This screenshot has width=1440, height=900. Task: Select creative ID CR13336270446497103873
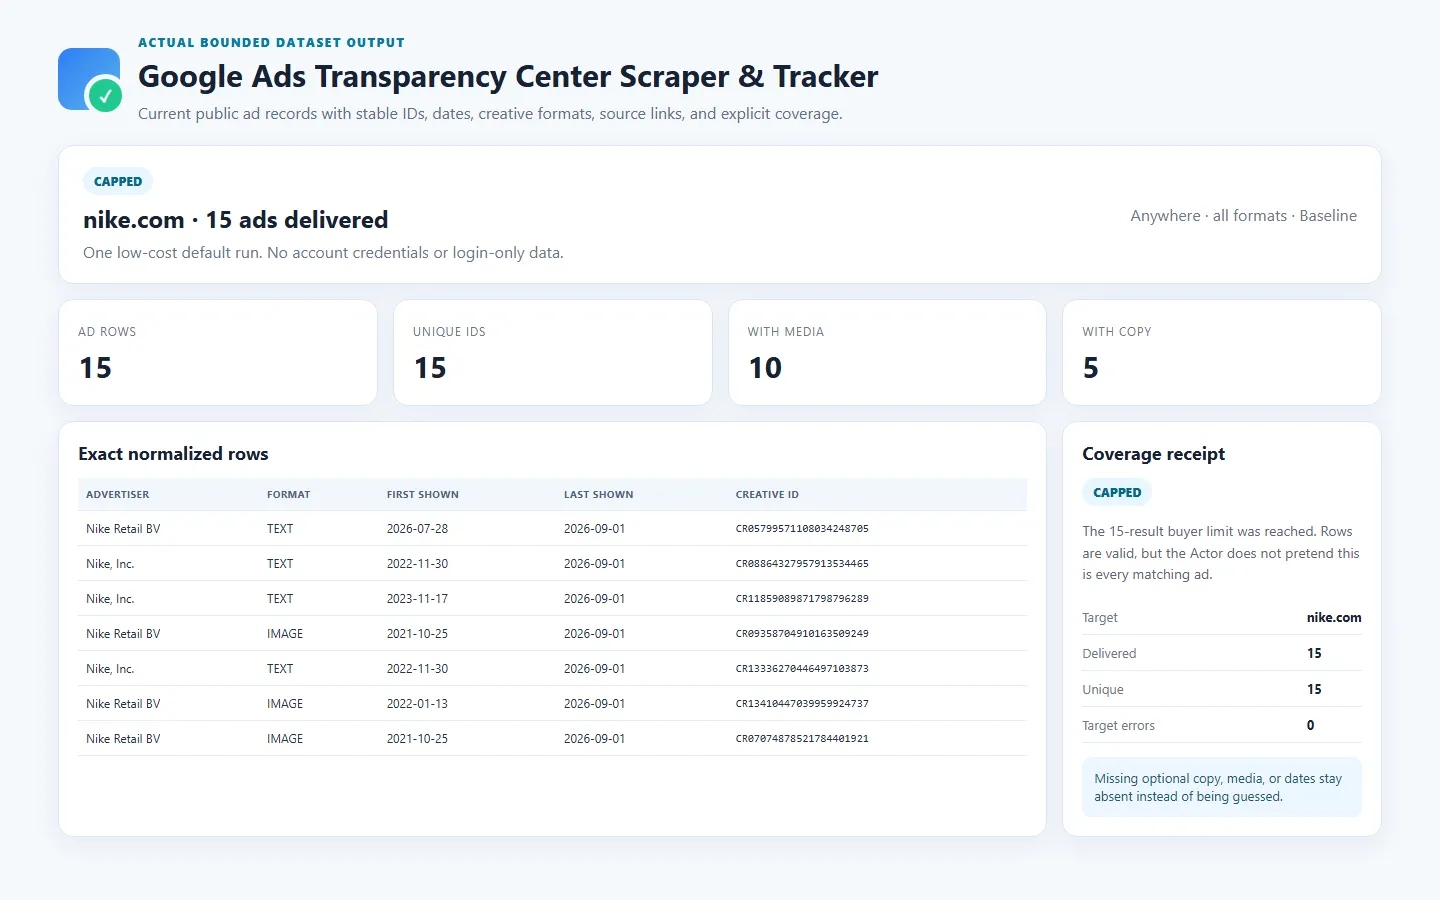point(802,669)
